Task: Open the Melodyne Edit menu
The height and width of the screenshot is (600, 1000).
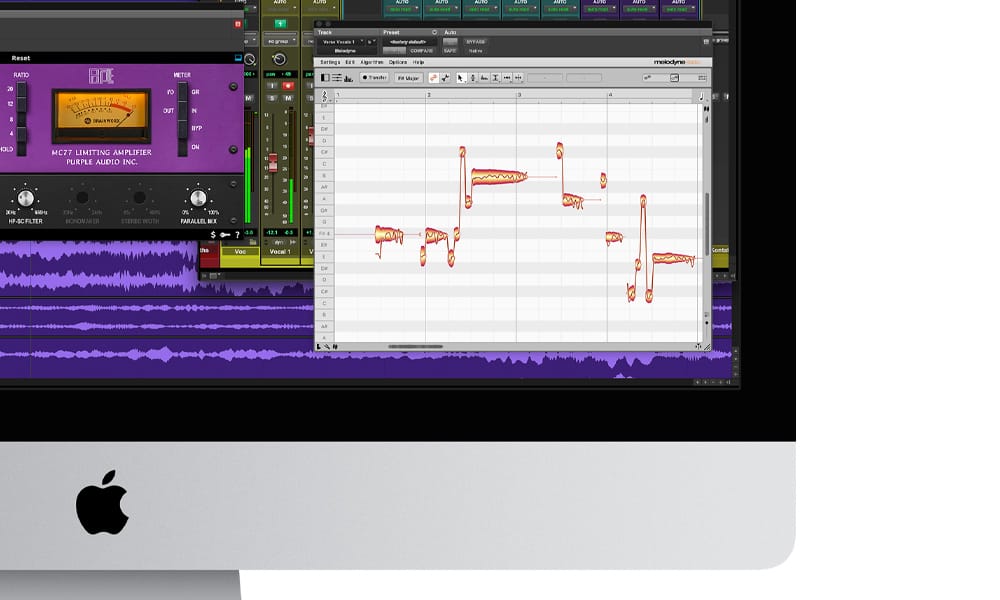Action: tap(349, 62)
